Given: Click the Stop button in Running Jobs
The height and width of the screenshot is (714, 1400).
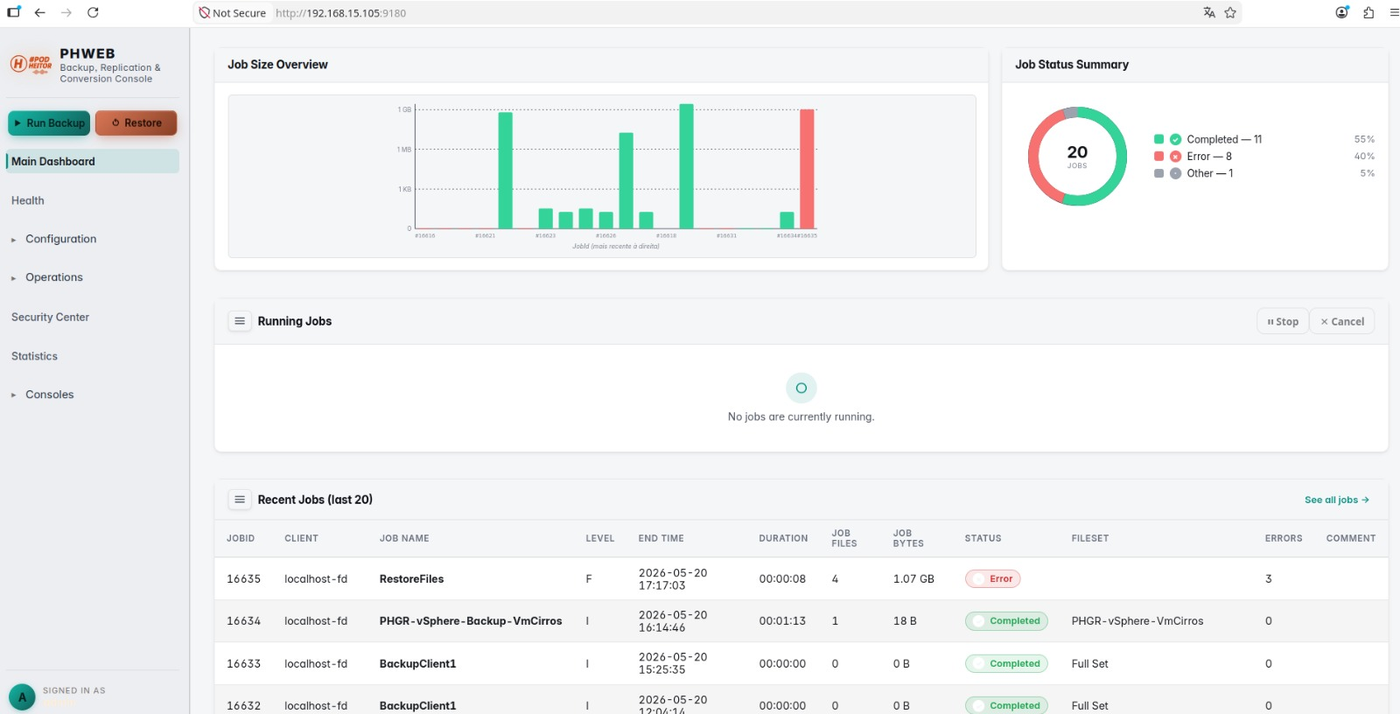Looking at the screenshot, I should (1282, 321).
